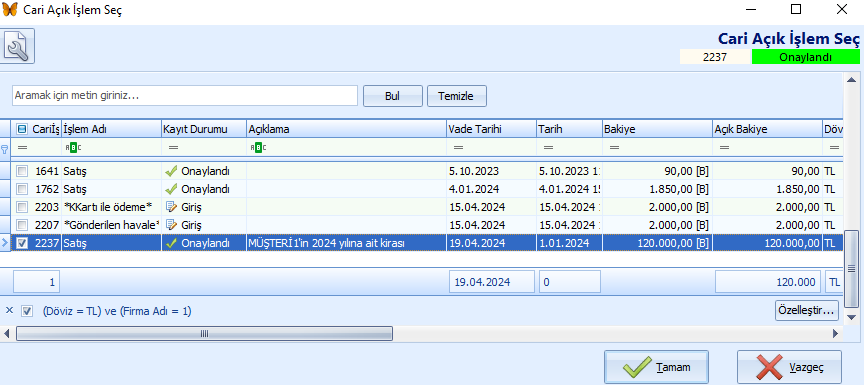Click the search text input field

185,95
